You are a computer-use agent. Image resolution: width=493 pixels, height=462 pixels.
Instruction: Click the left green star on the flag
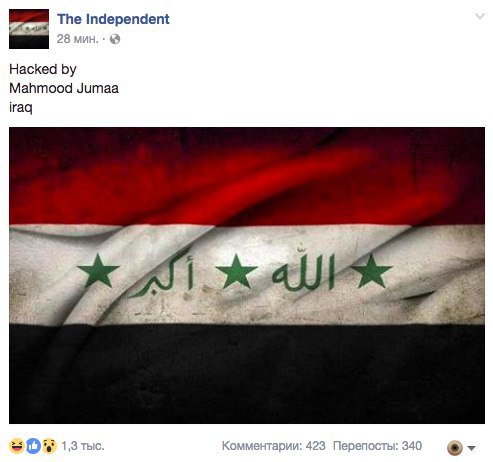[x=98, y=271]
